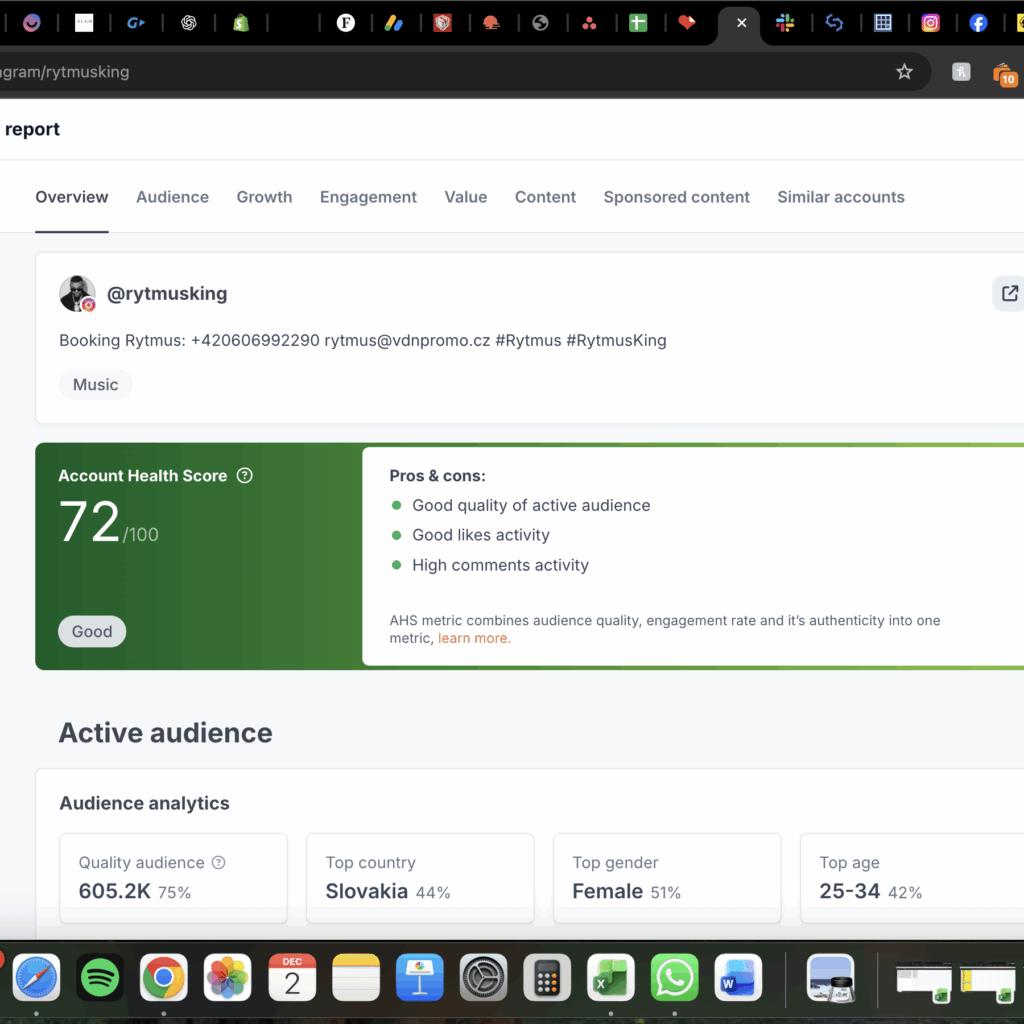1024x1024 pixels.
Task: Click the Music category tag
Action: pyautogui.click(x=95, y=385)
